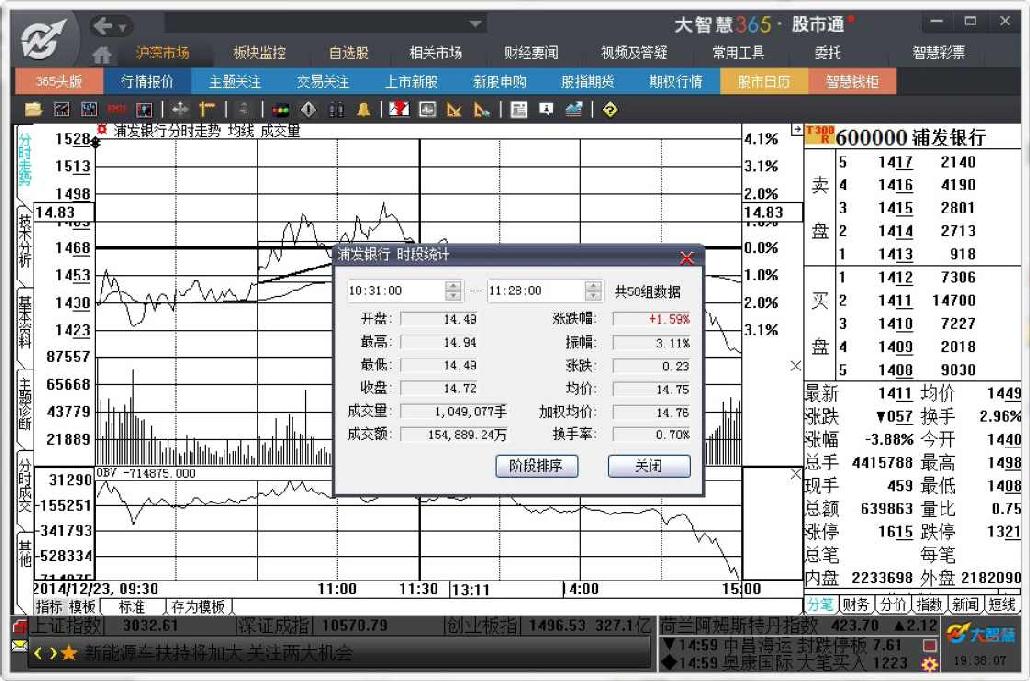Click the yellow bell alert icon

pos(364,110)
